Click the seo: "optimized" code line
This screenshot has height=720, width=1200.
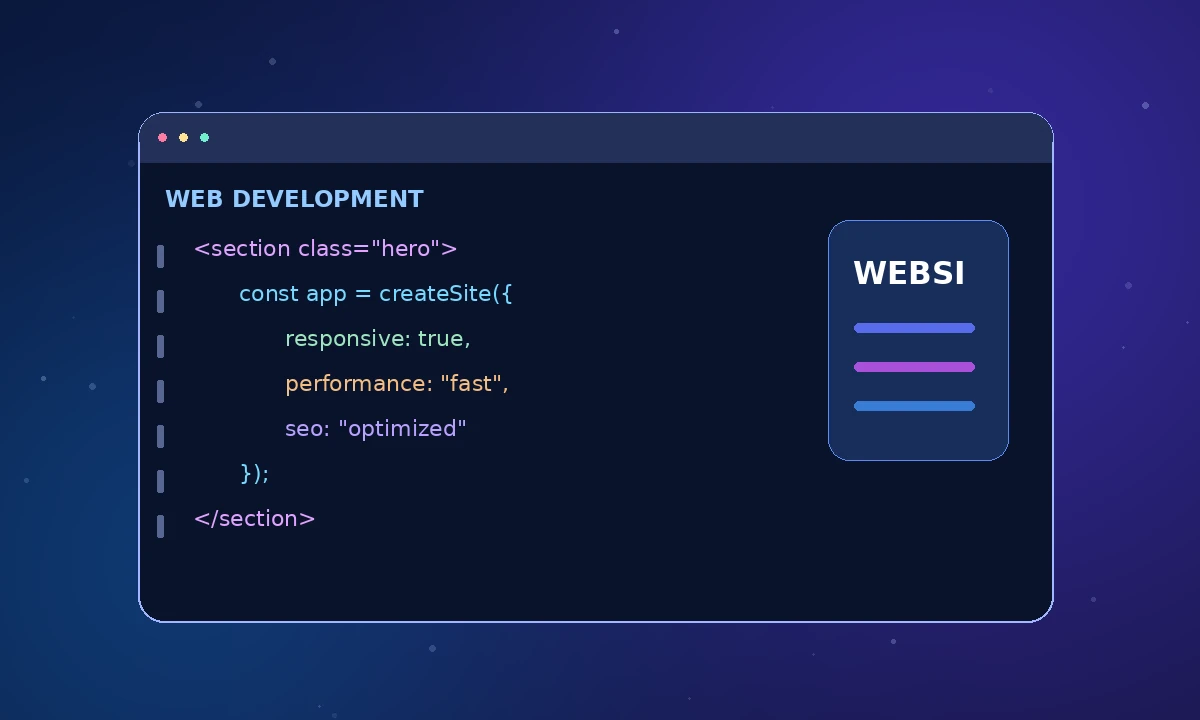point(376,429)
